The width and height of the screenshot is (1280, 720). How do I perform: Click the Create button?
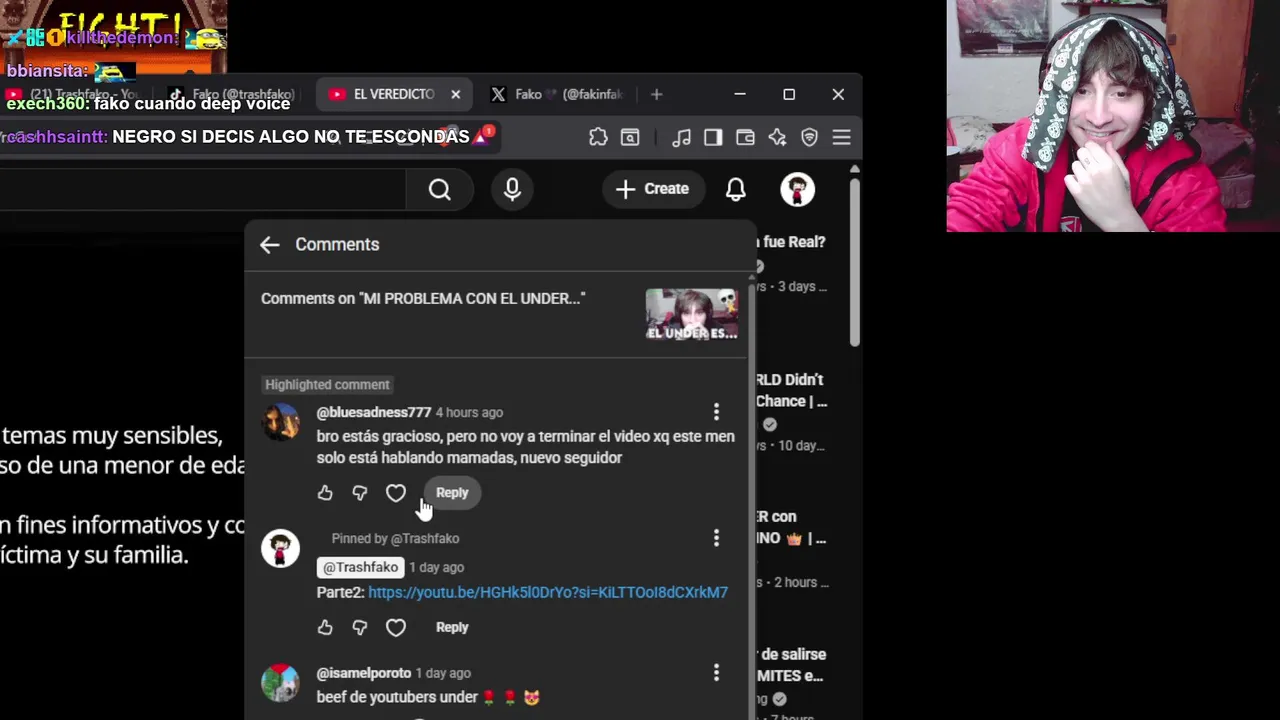pyautogui.click(x=652, y=189)
